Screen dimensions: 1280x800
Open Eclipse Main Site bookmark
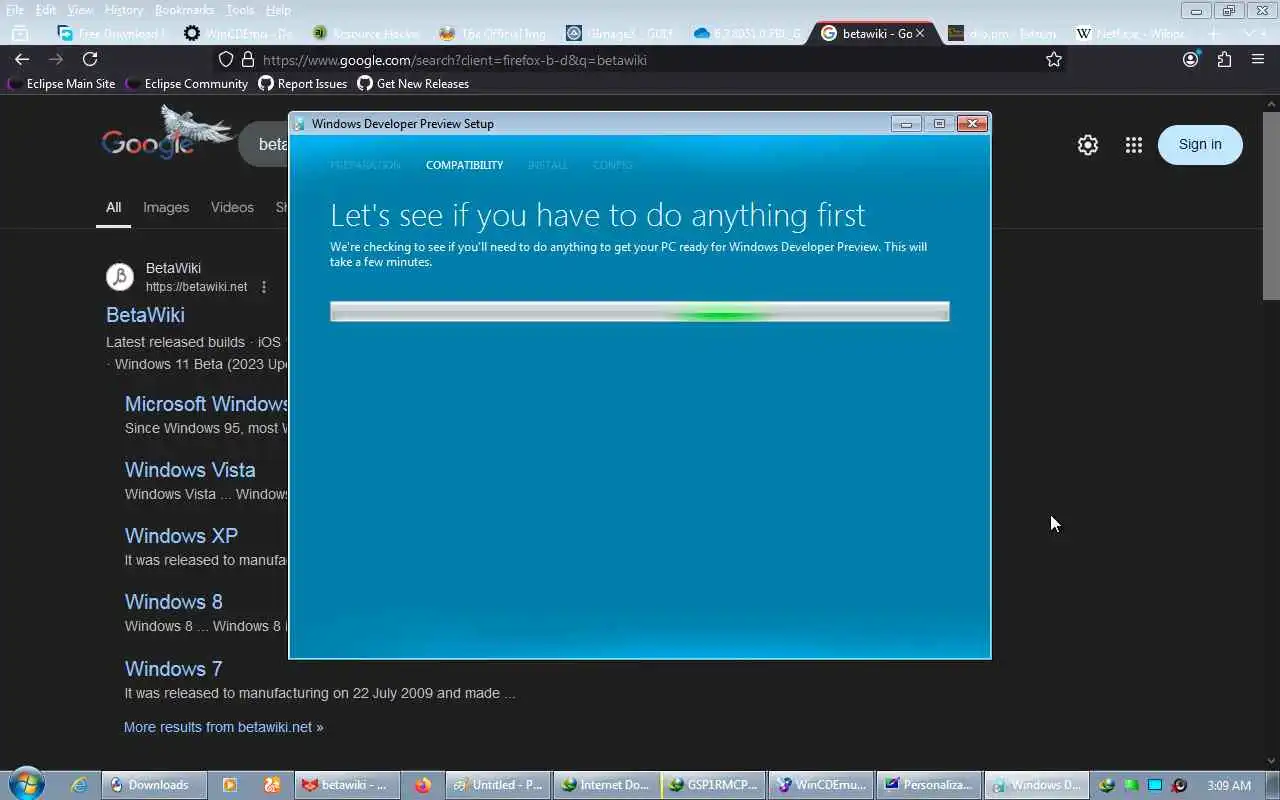pos(61,84)
